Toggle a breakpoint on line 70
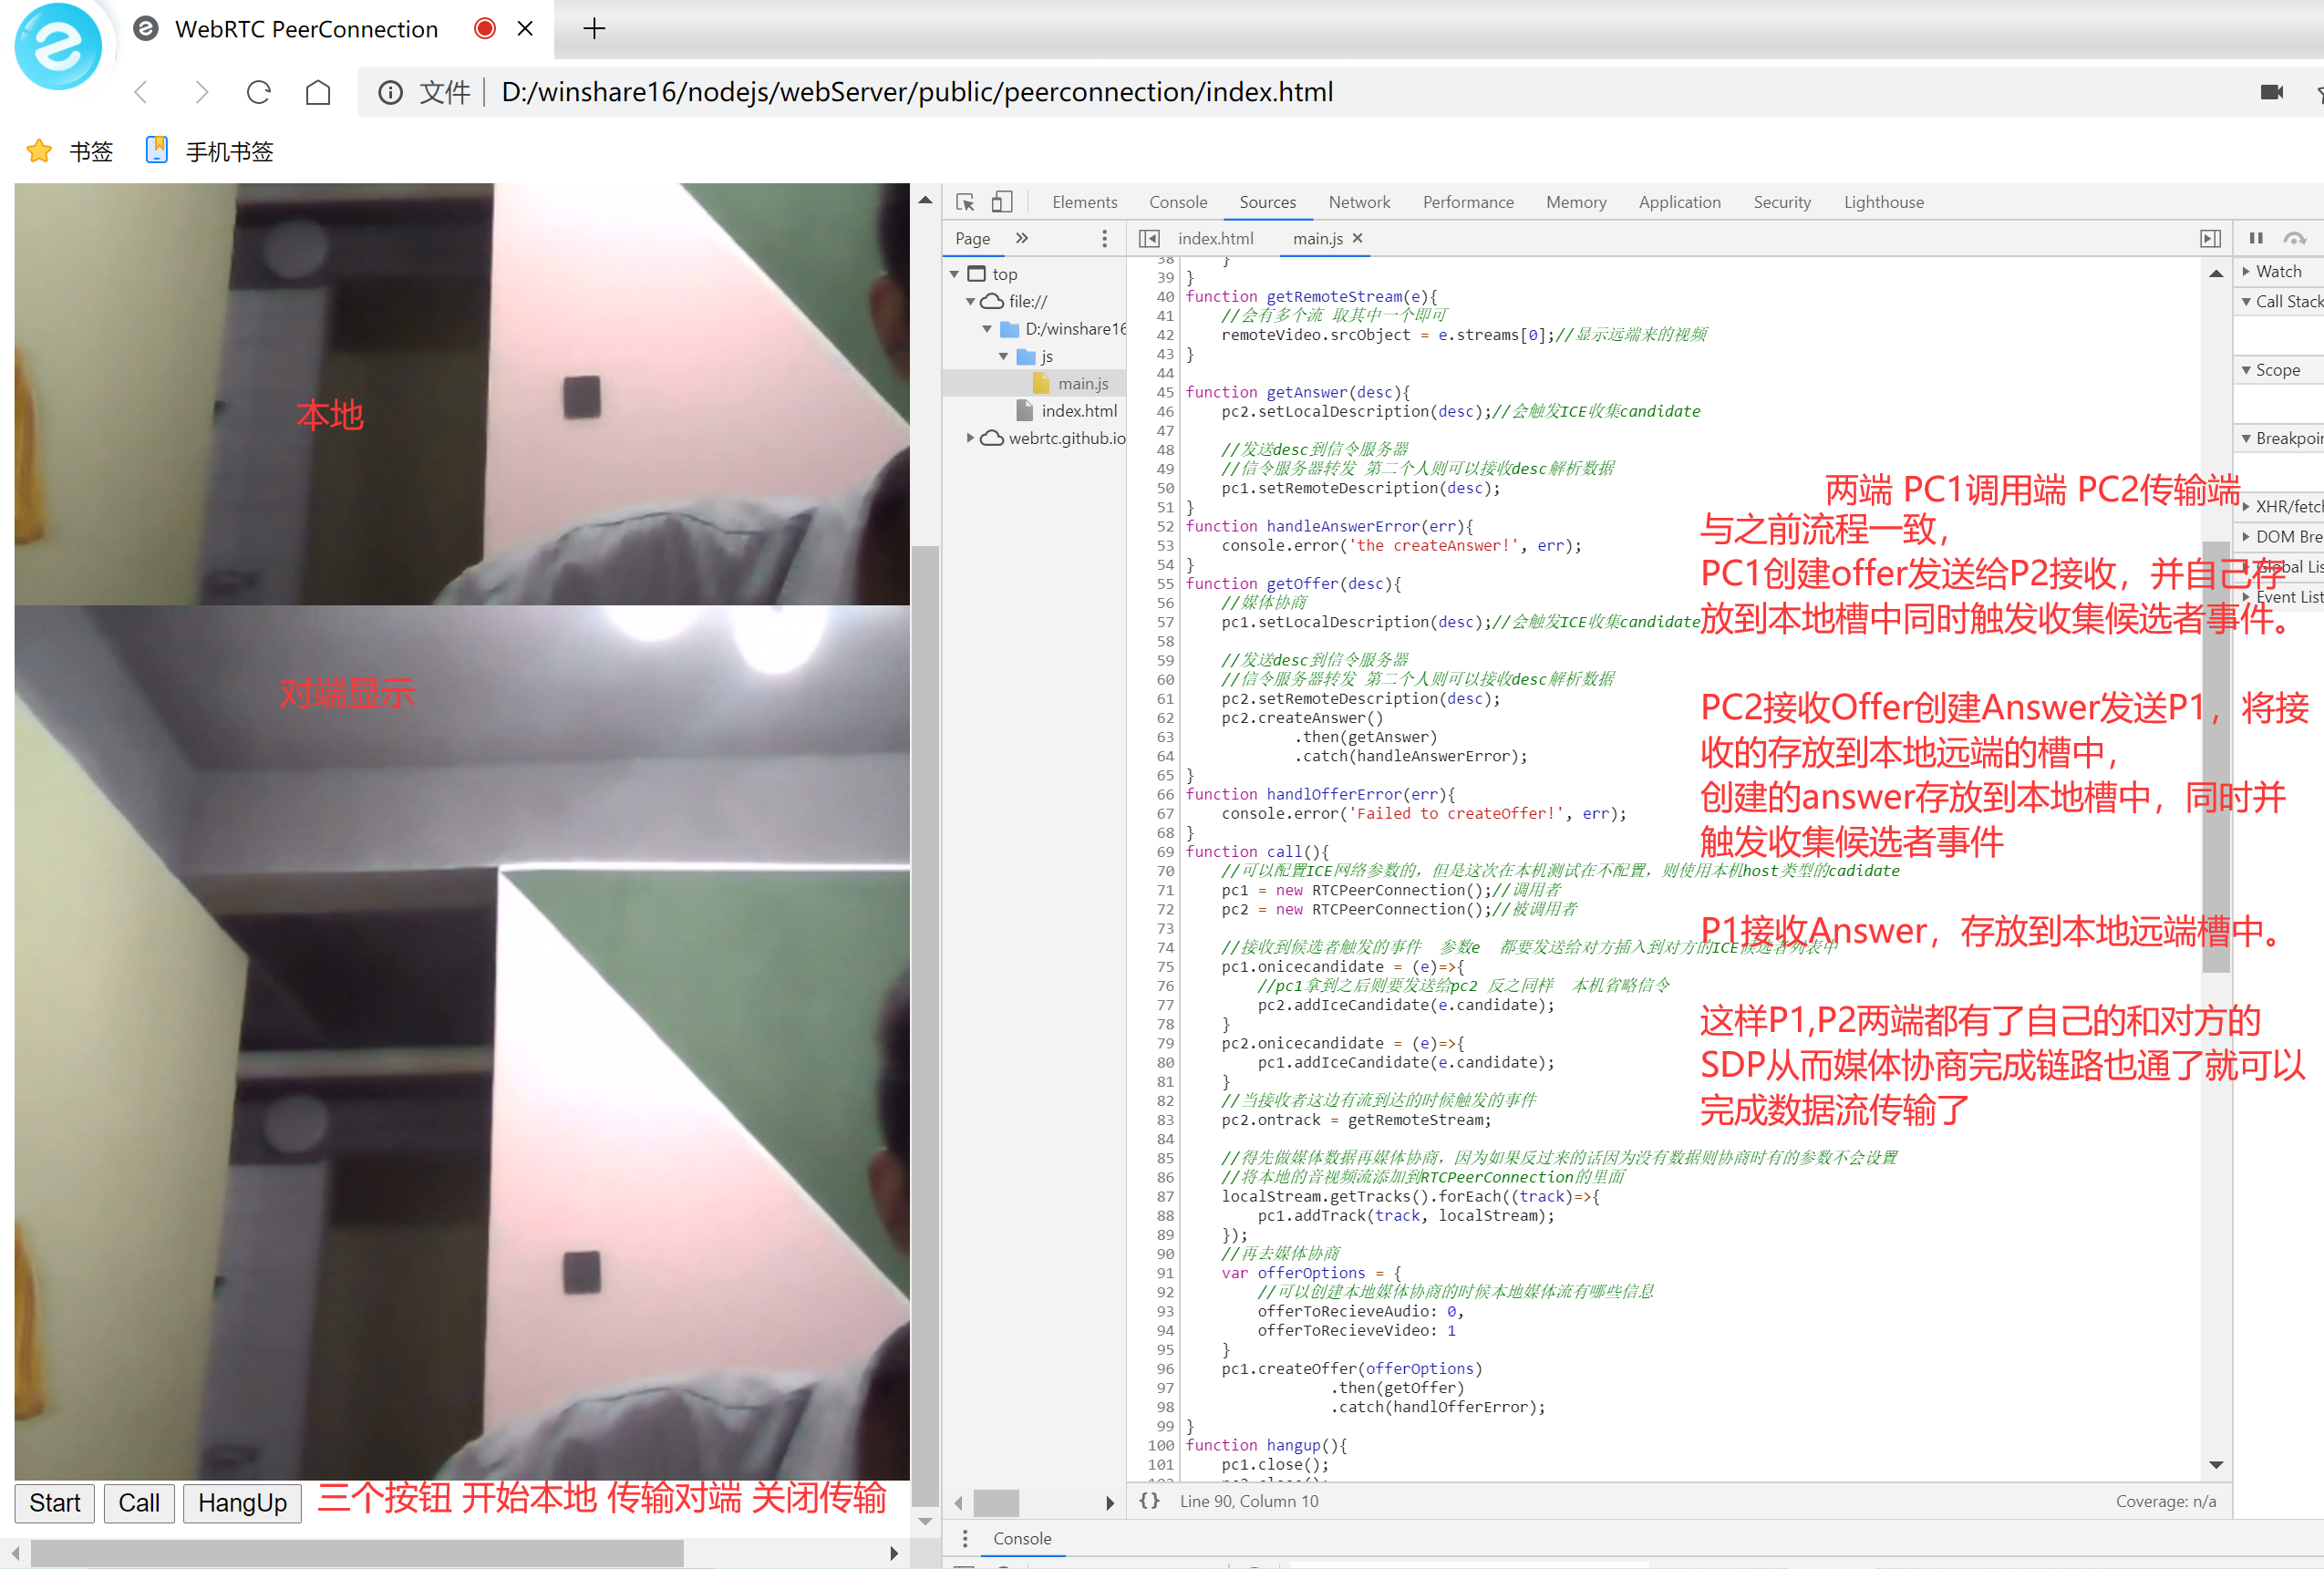Image resolution: width=2324 pixels, height=1569 pixels. click(1164, 871)
